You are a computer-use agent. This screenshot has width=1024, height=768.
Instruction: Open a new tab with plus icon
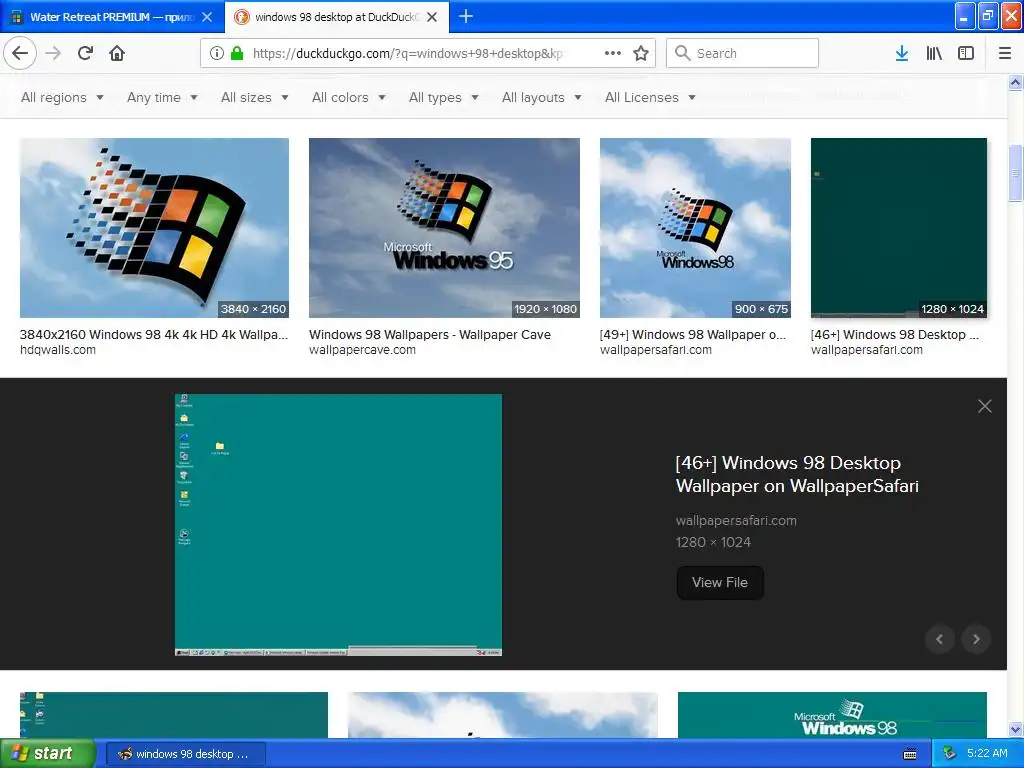(x=466, y=16)
